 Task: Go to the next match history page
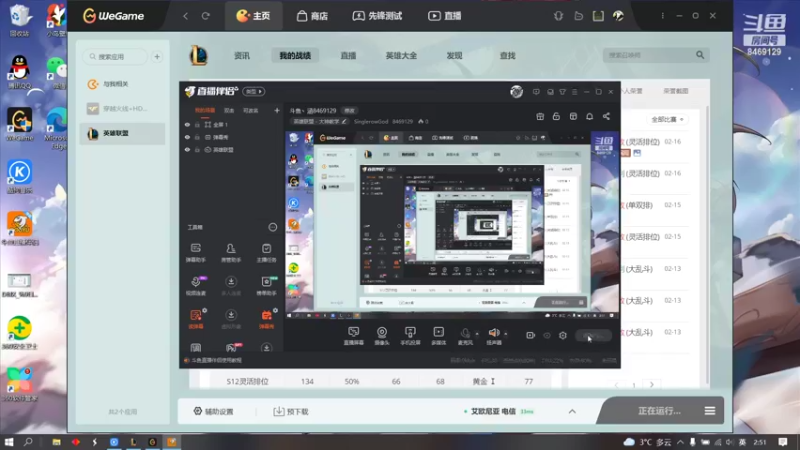[x=652, y=385]
